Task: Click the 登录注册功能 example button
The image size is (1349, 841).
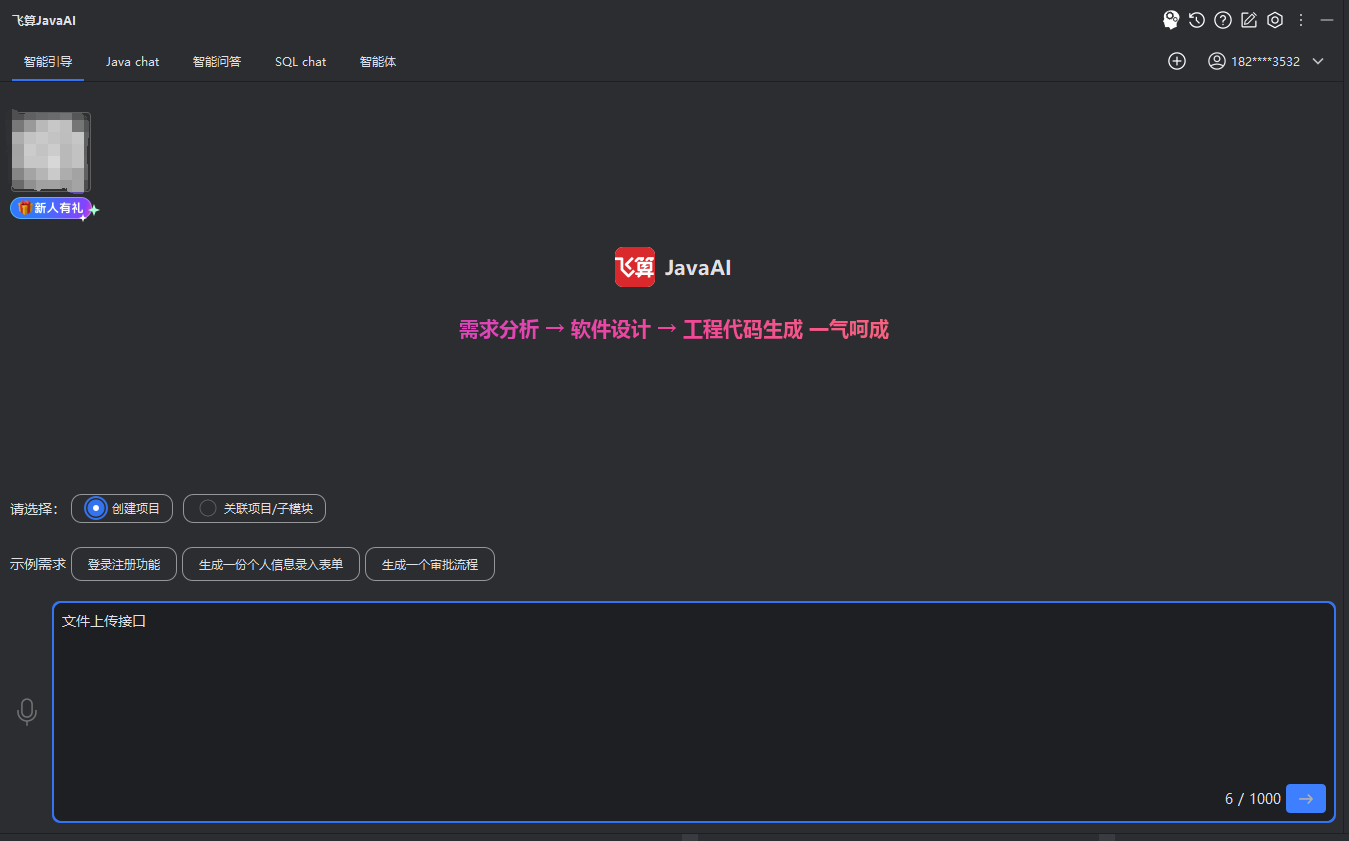Action: point(124,564)
